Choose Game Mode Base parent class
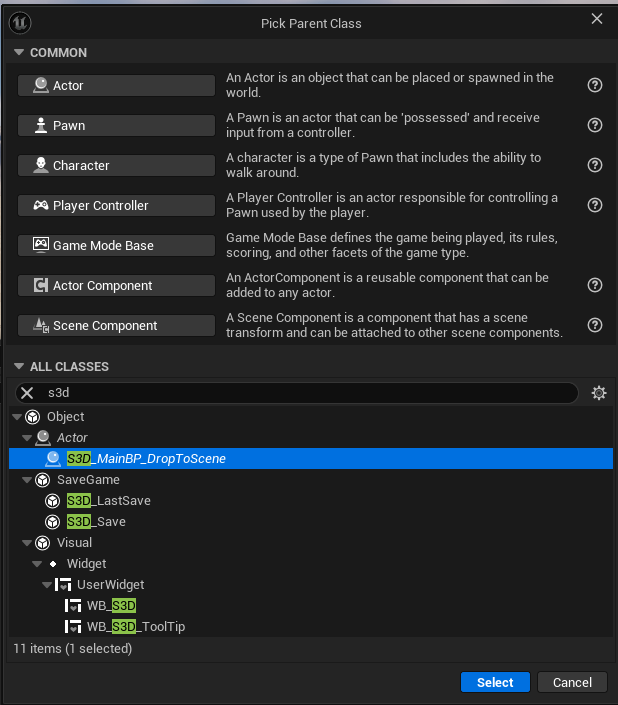 click(x=116, y=245)
